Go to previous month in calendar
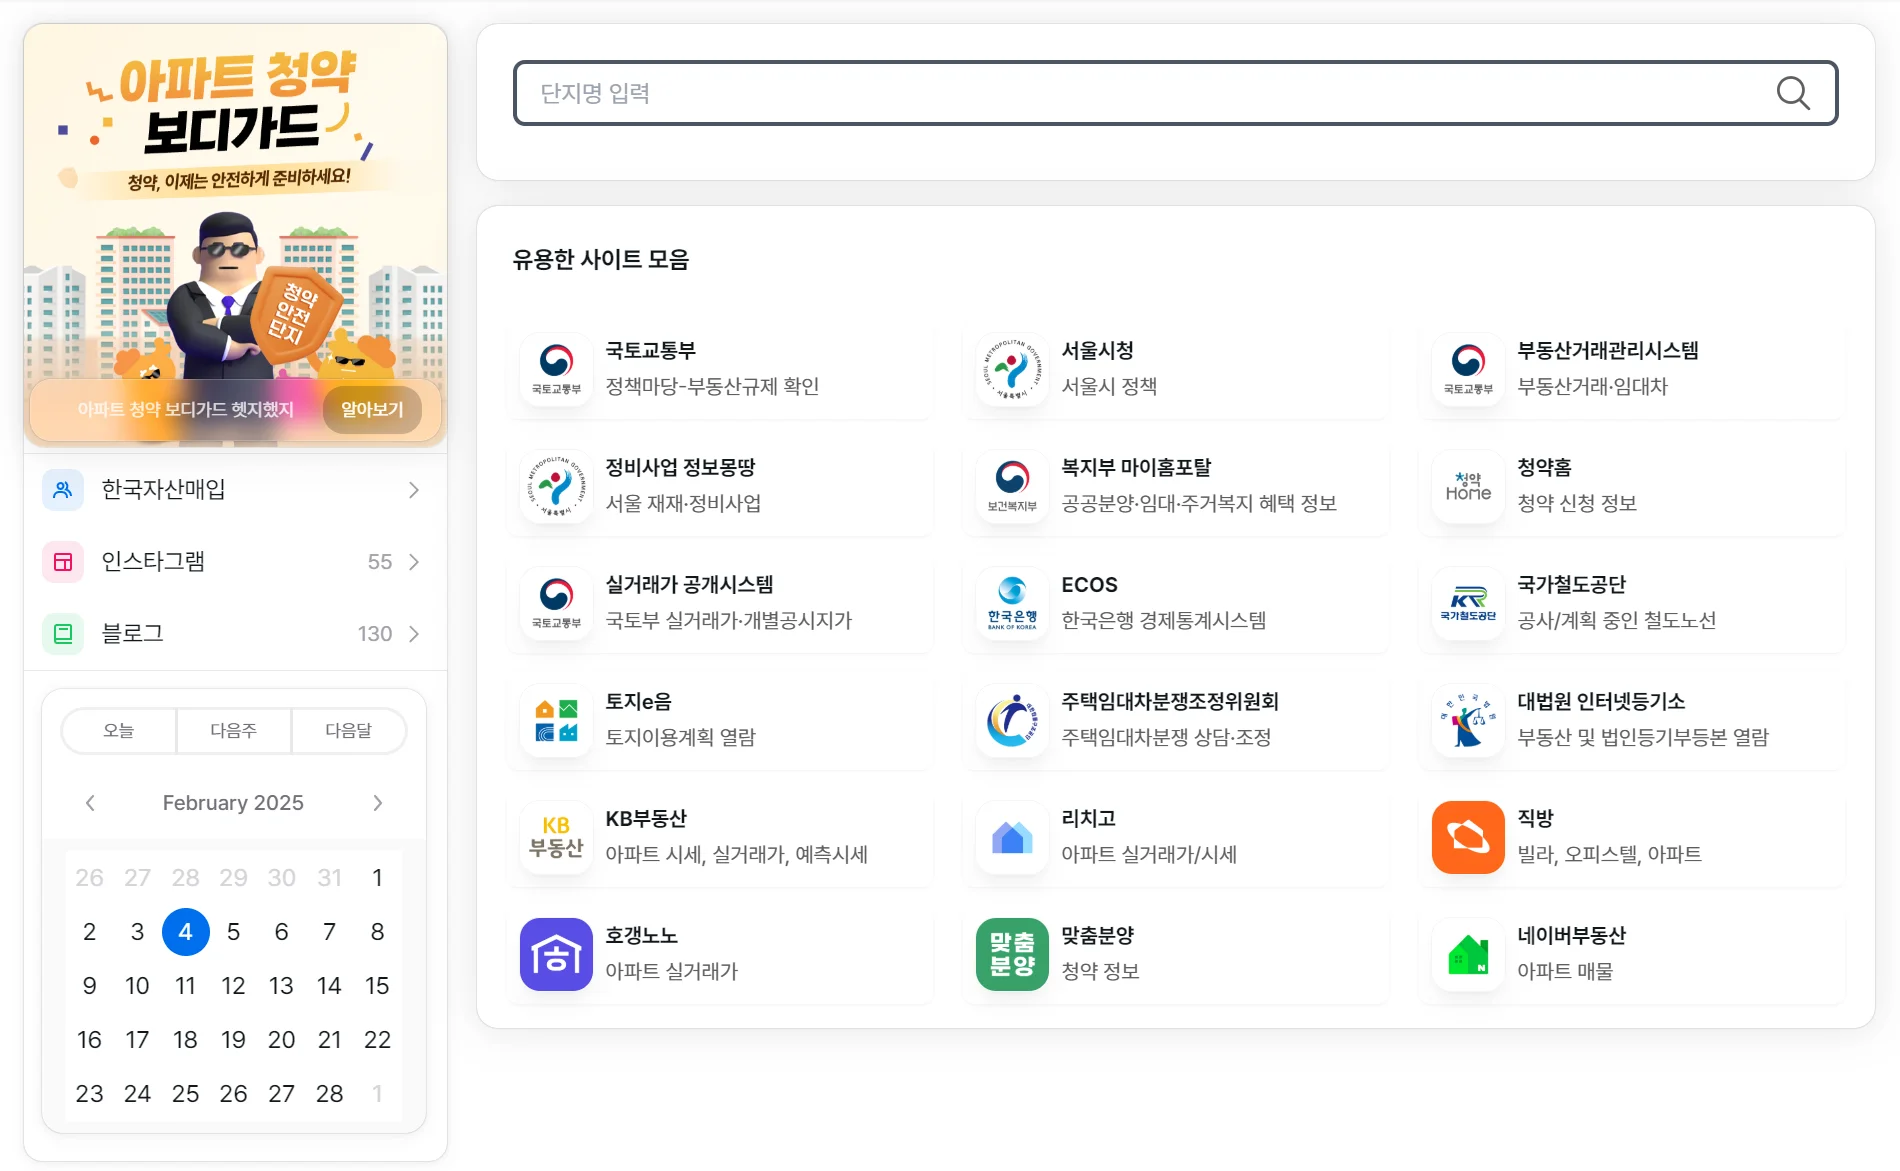1900x1171 pixels. tap(90, 803)
